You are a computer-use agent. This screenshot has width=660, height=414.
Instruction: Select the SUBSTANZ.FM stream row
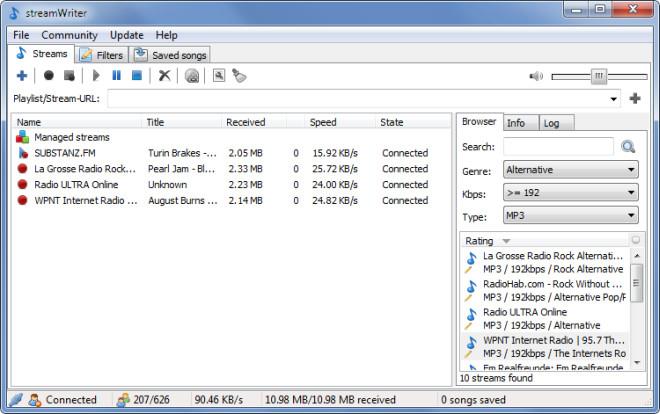click(x=232, y=153)
